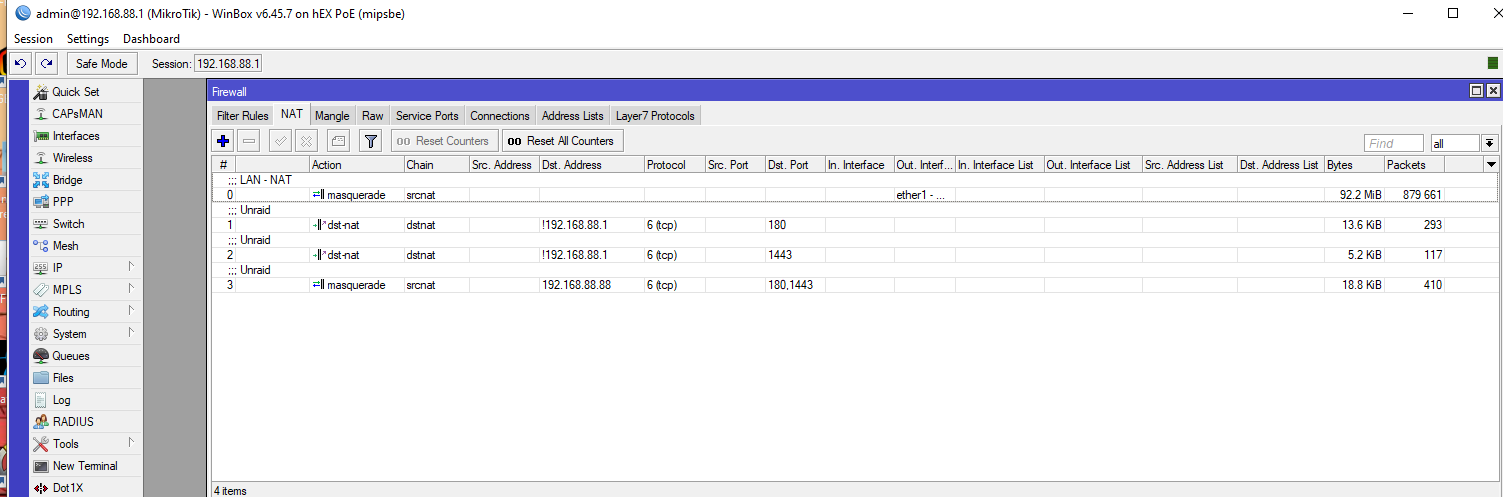Select rule 2 dst-nat port 1443
1503x497 pixels.
coord(855,255)
